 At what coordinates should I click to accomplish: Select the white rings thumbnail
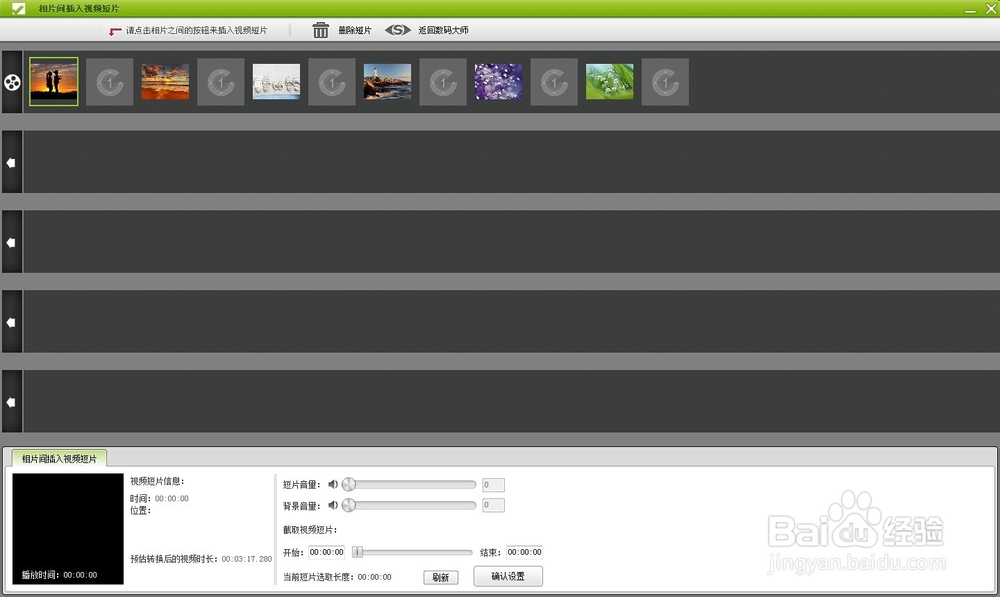coord(276,82)
